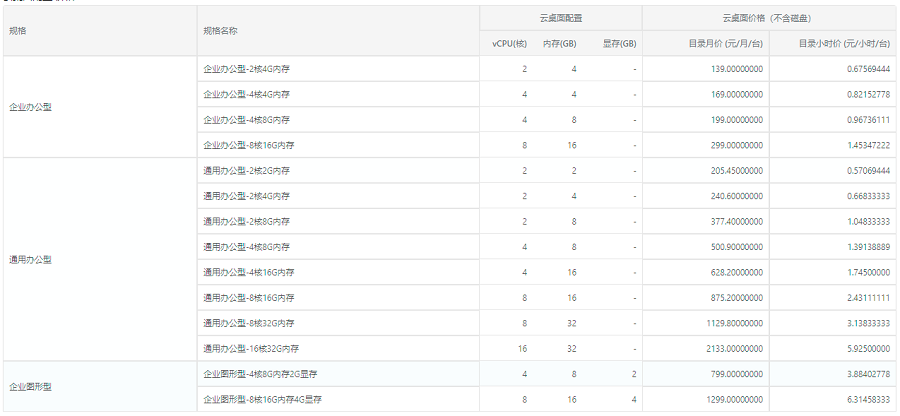Image resolution: width=900 pixels, height=416 pixels.
Task: Click monthly price 377.40000000
Action: click(737, 221)
